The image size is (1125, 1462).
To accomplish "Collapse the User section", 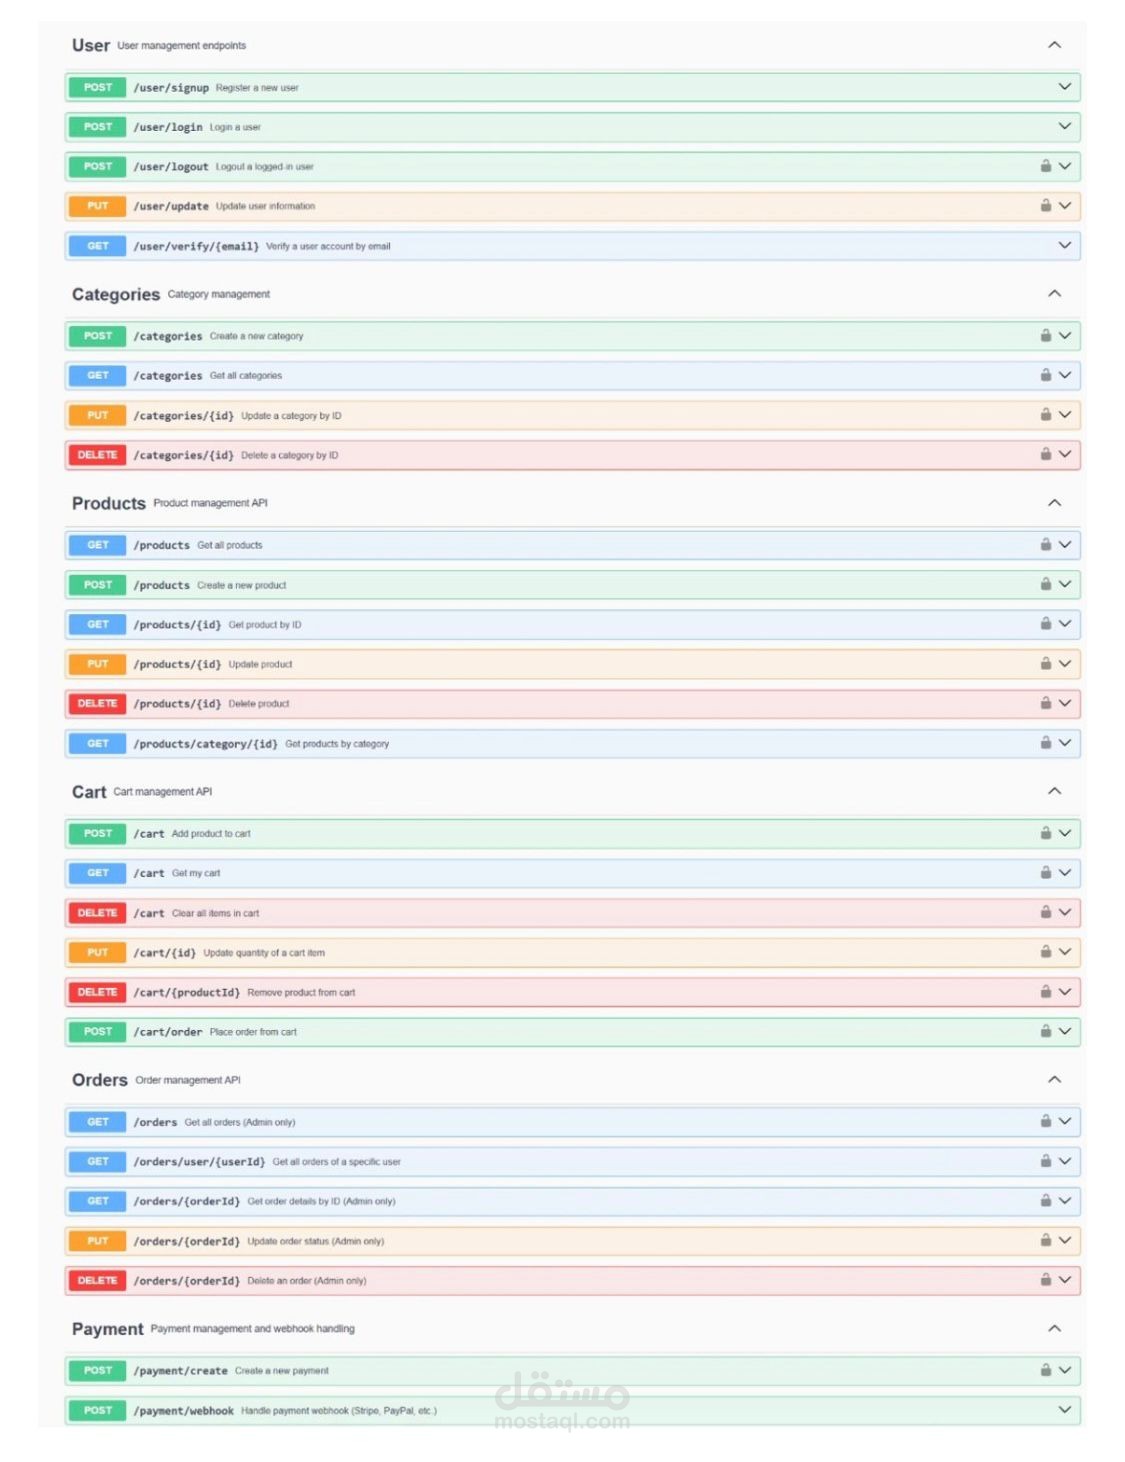I will pos(1054,45).
